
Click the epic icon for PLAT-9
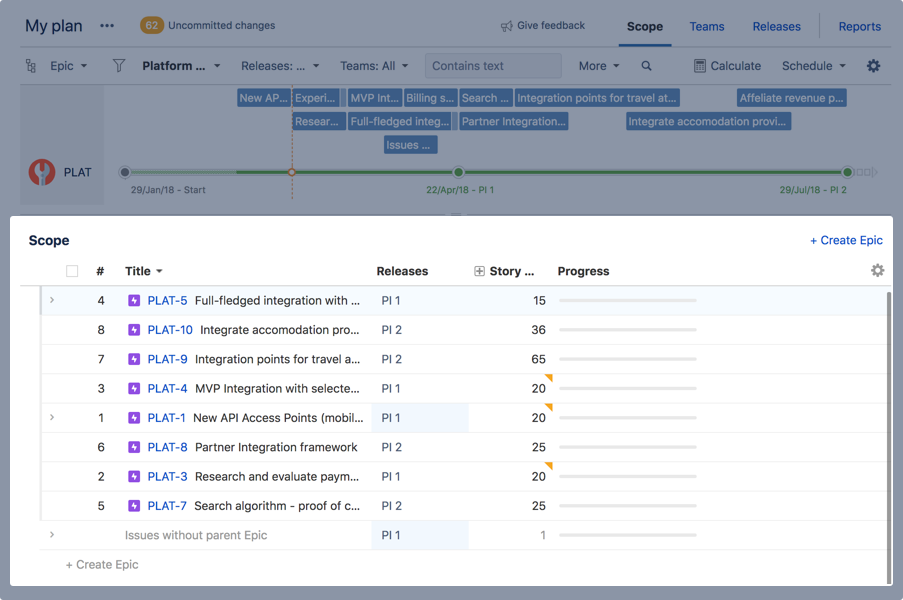[134, 359]
